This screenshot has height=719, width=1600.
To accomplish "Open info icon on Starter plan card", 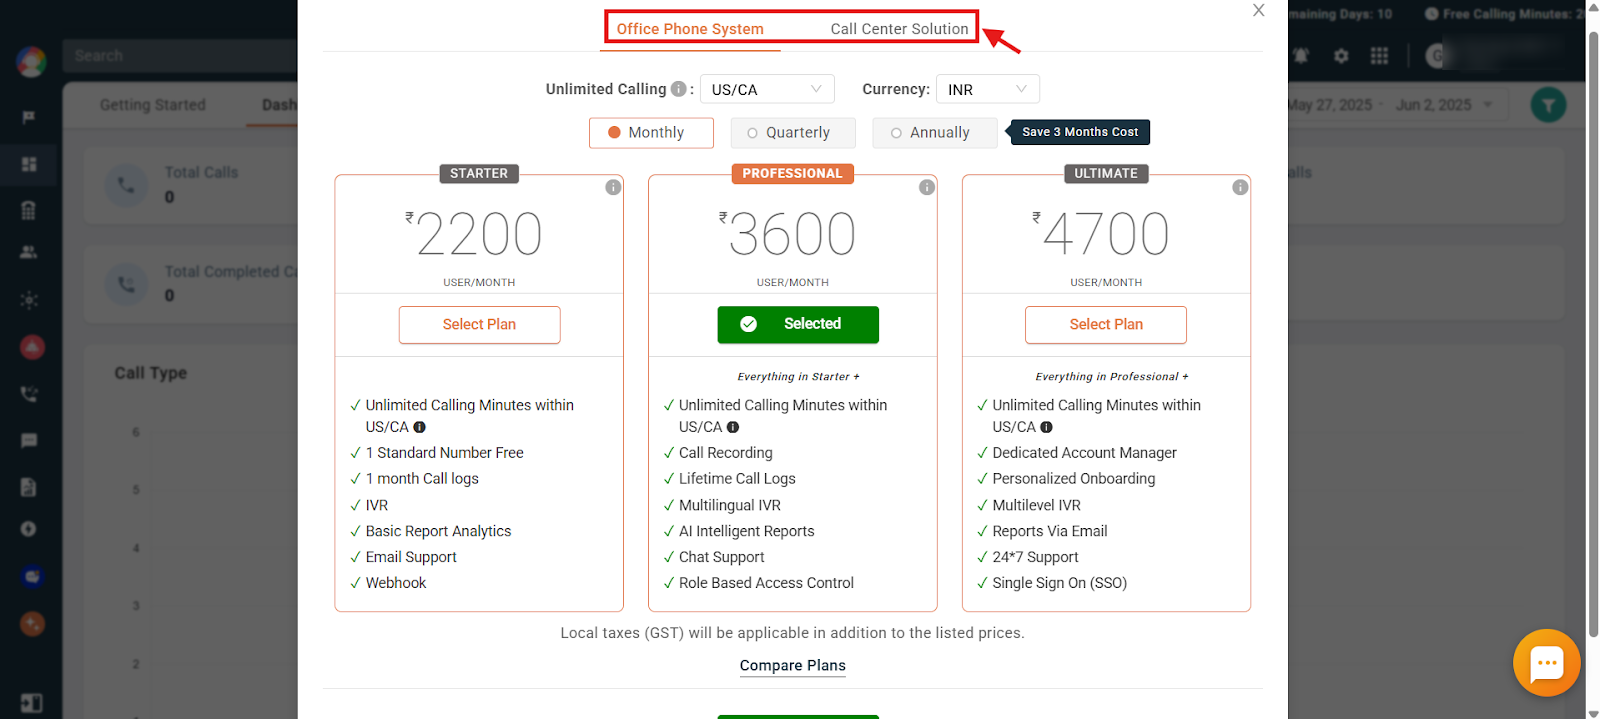I will pos(613,187).
